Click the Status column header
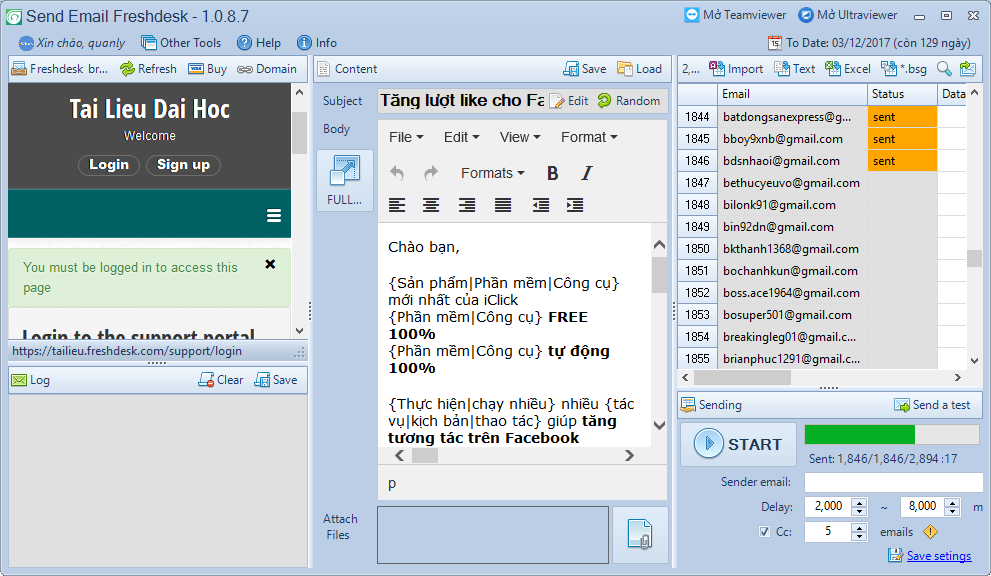This screenshot has height=576, width=991. pos(902,94)
